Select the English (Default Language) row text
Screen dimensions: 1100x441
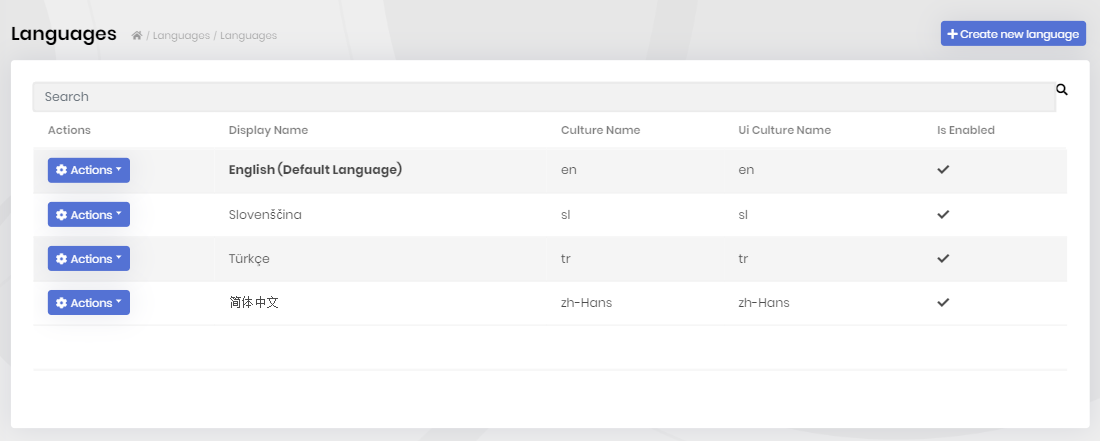click(315, 170)
